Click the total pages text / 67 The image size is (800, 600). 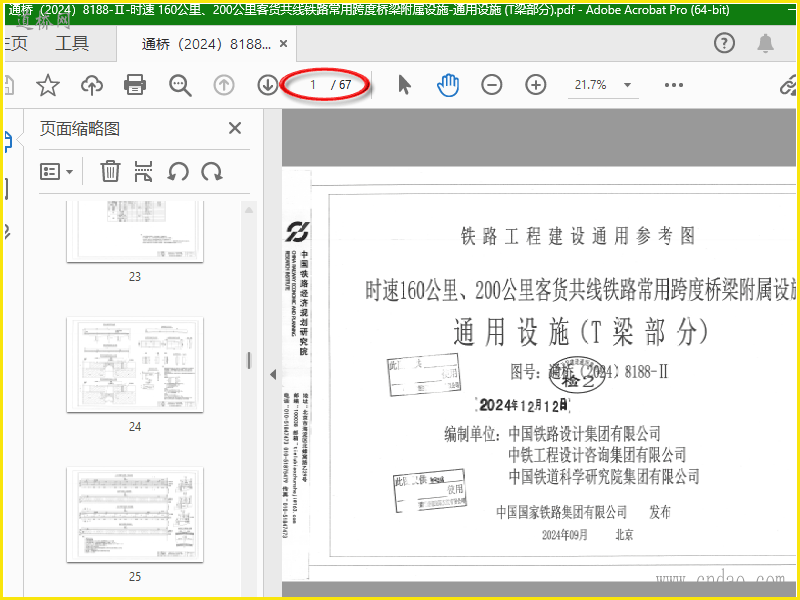click(341, 85)
